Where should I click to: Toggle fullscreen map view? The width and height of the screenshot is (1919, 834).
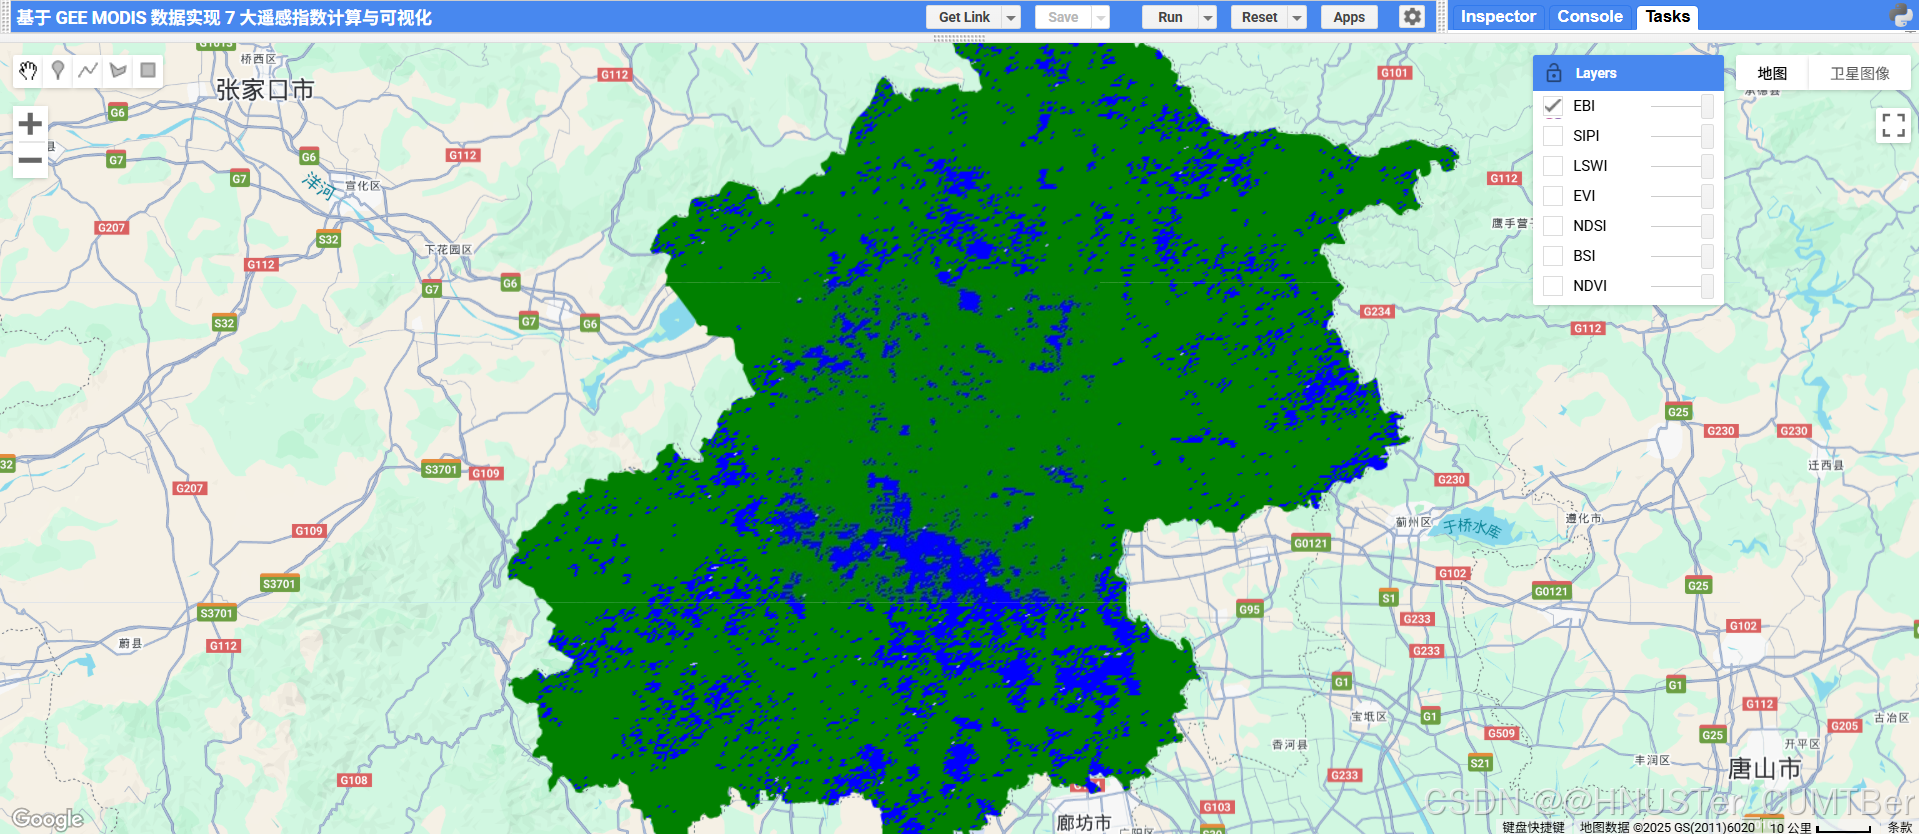[x=1893, y=125]
